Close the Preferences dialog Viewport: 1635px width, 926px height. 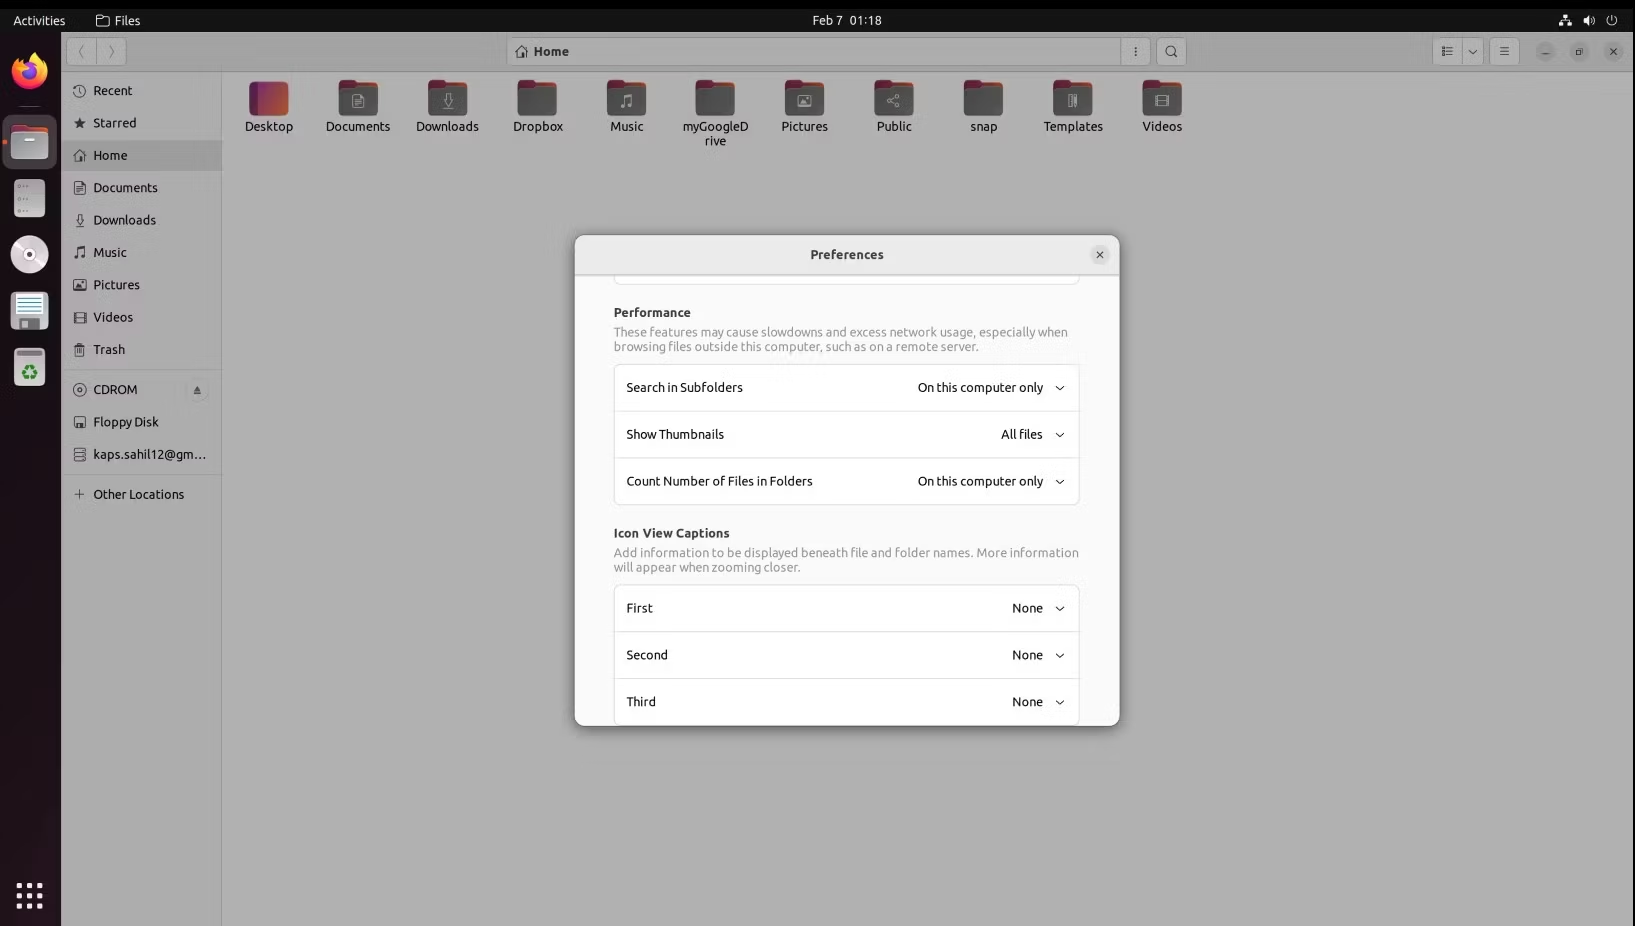tap(1100, 255)
